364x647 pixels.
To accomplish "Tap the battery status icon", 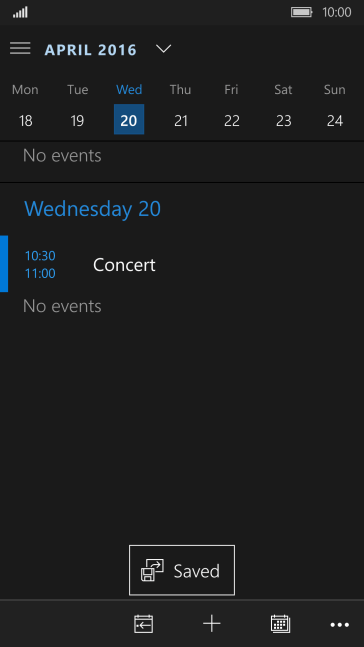I will pos(302,12).
